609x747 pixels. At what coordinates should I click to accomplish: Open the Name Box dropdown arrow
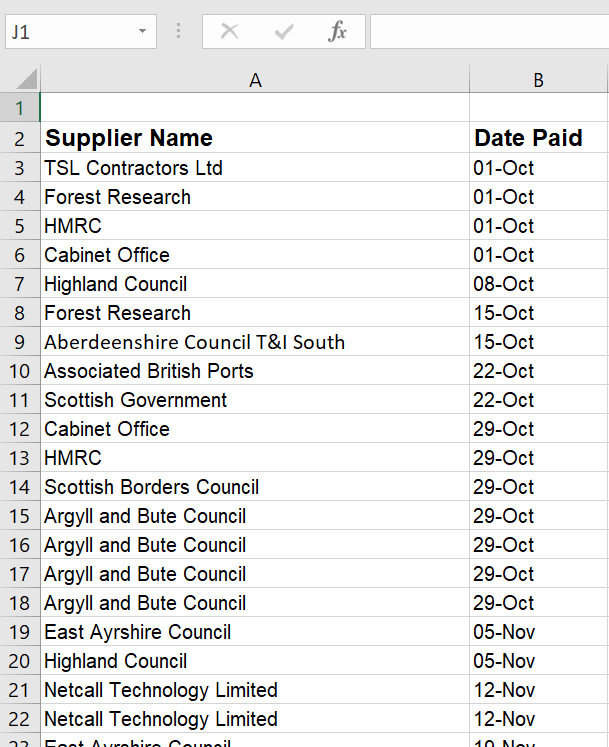pyautogui.click(x=143, y=32)
